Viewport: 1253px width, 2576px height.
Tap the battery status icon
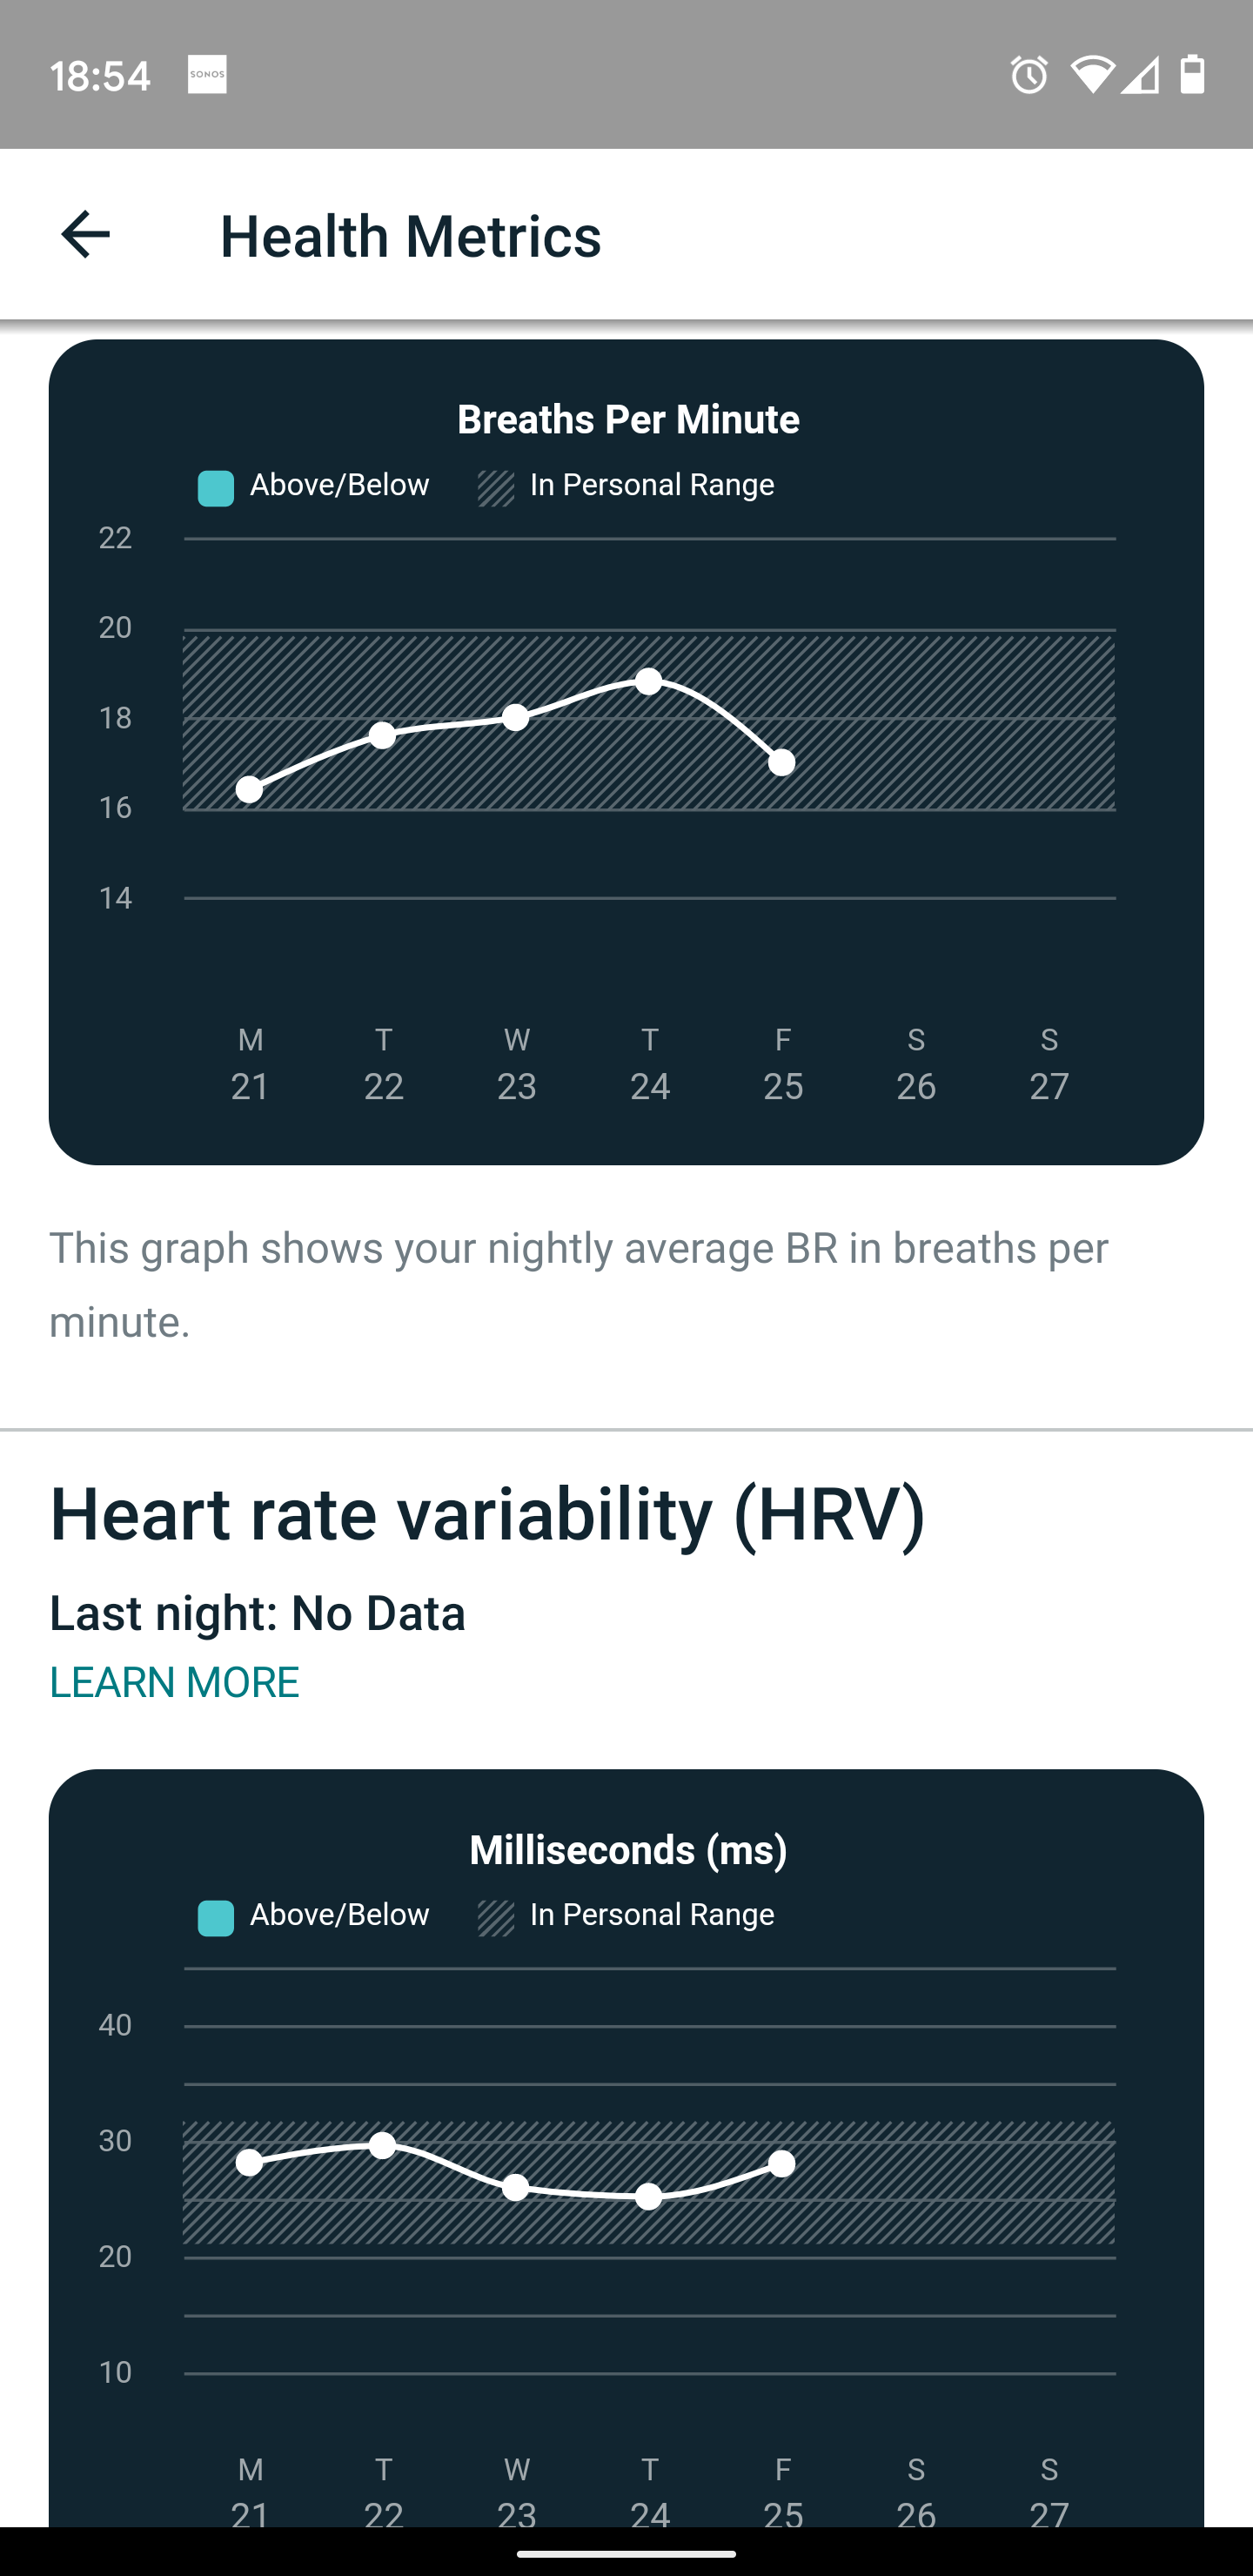tap(1192, 75)
